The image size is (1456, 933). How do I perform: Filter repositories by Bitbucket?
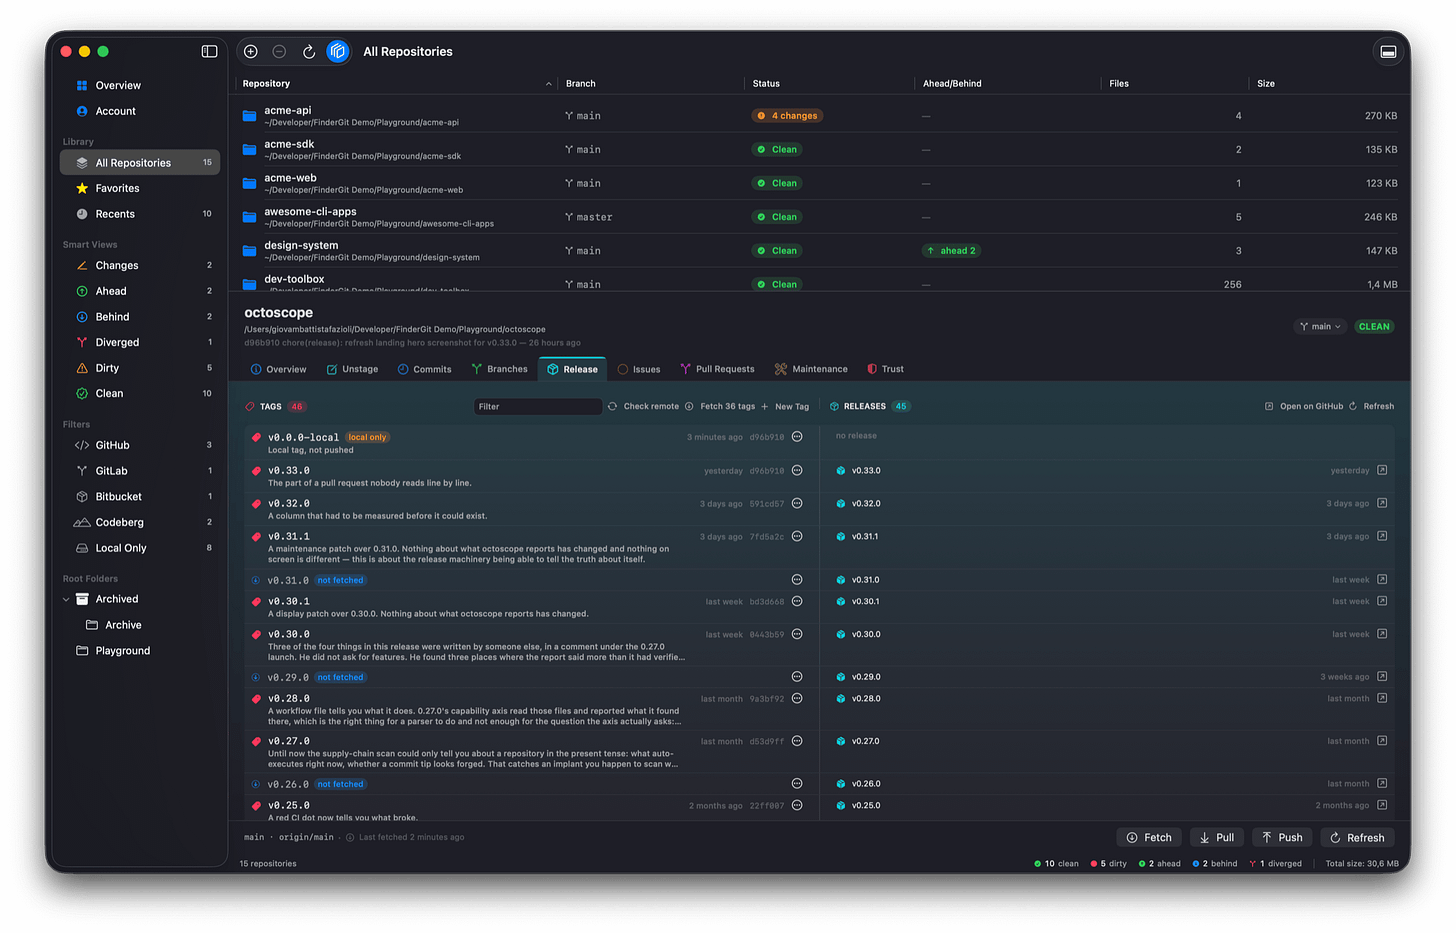coord(140,496)
